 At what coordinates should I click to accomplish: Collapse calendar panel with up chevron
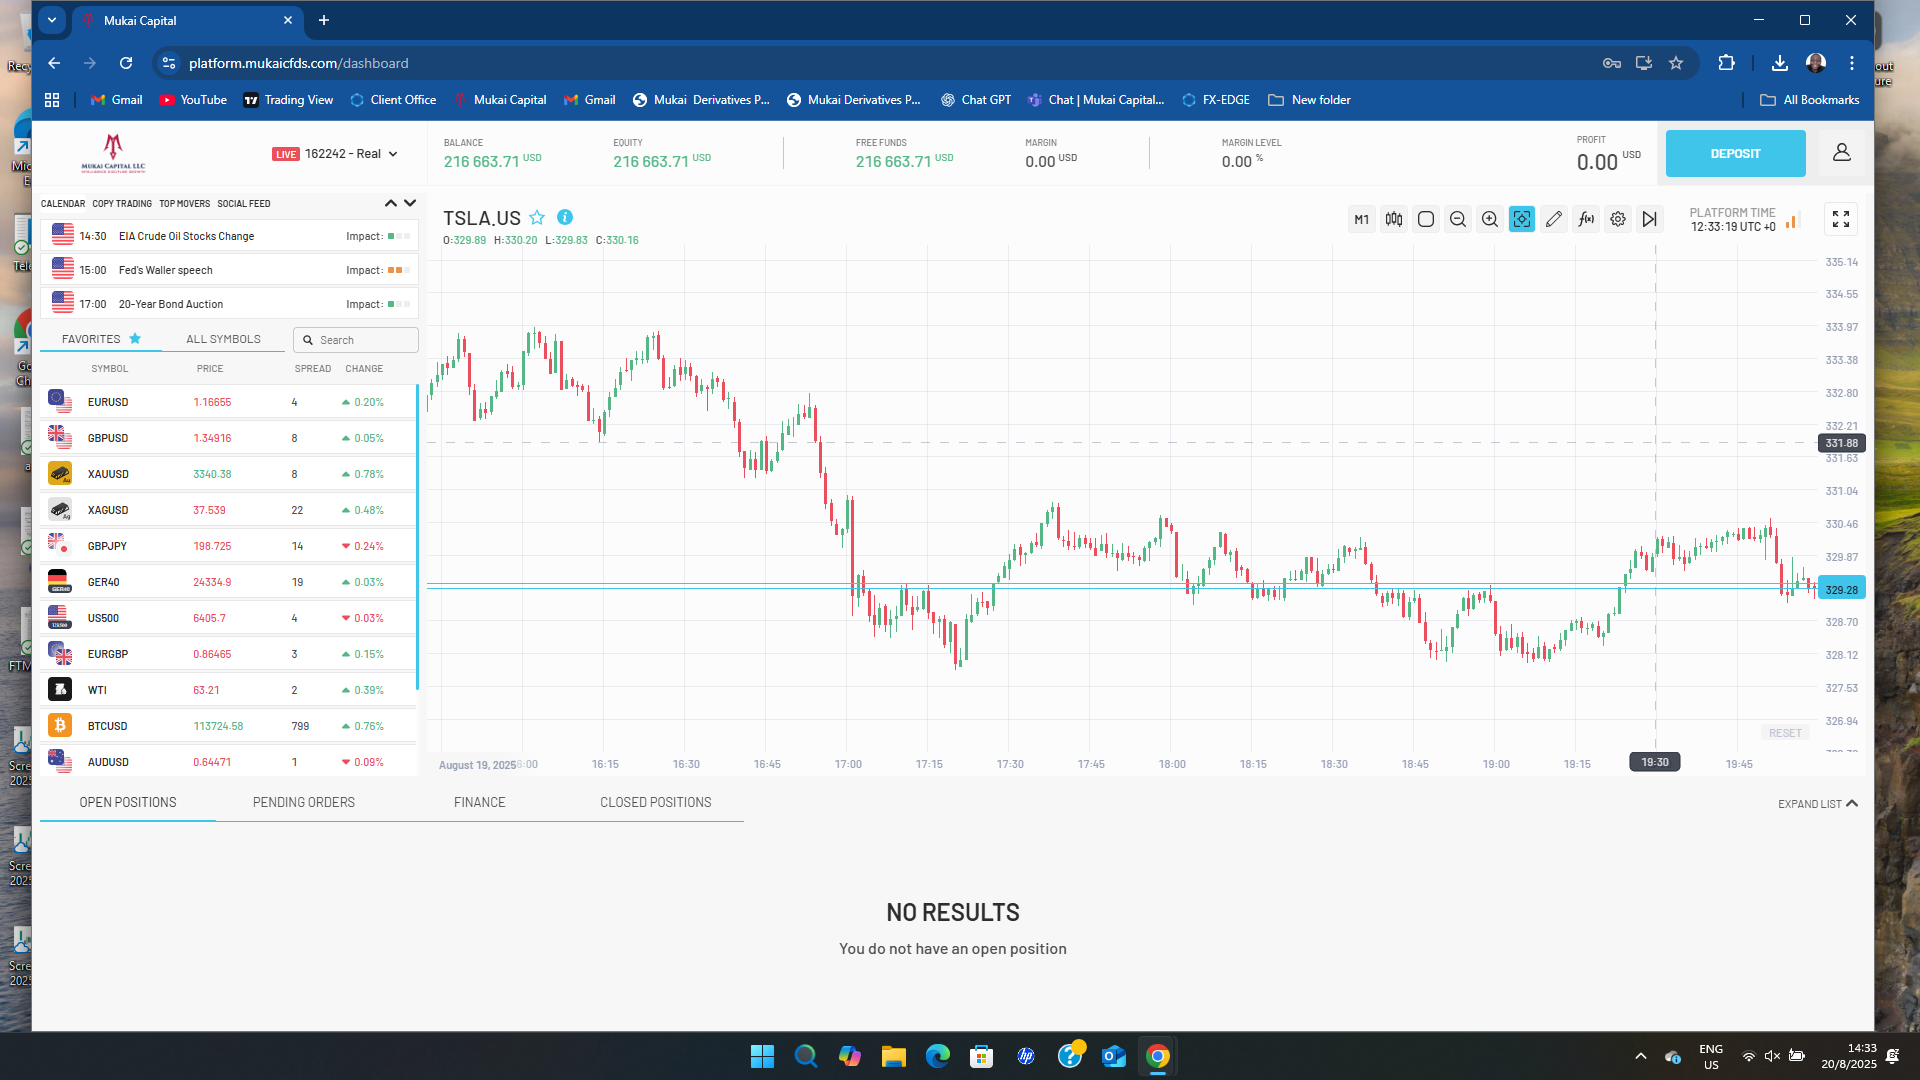[x=391, y=203]
